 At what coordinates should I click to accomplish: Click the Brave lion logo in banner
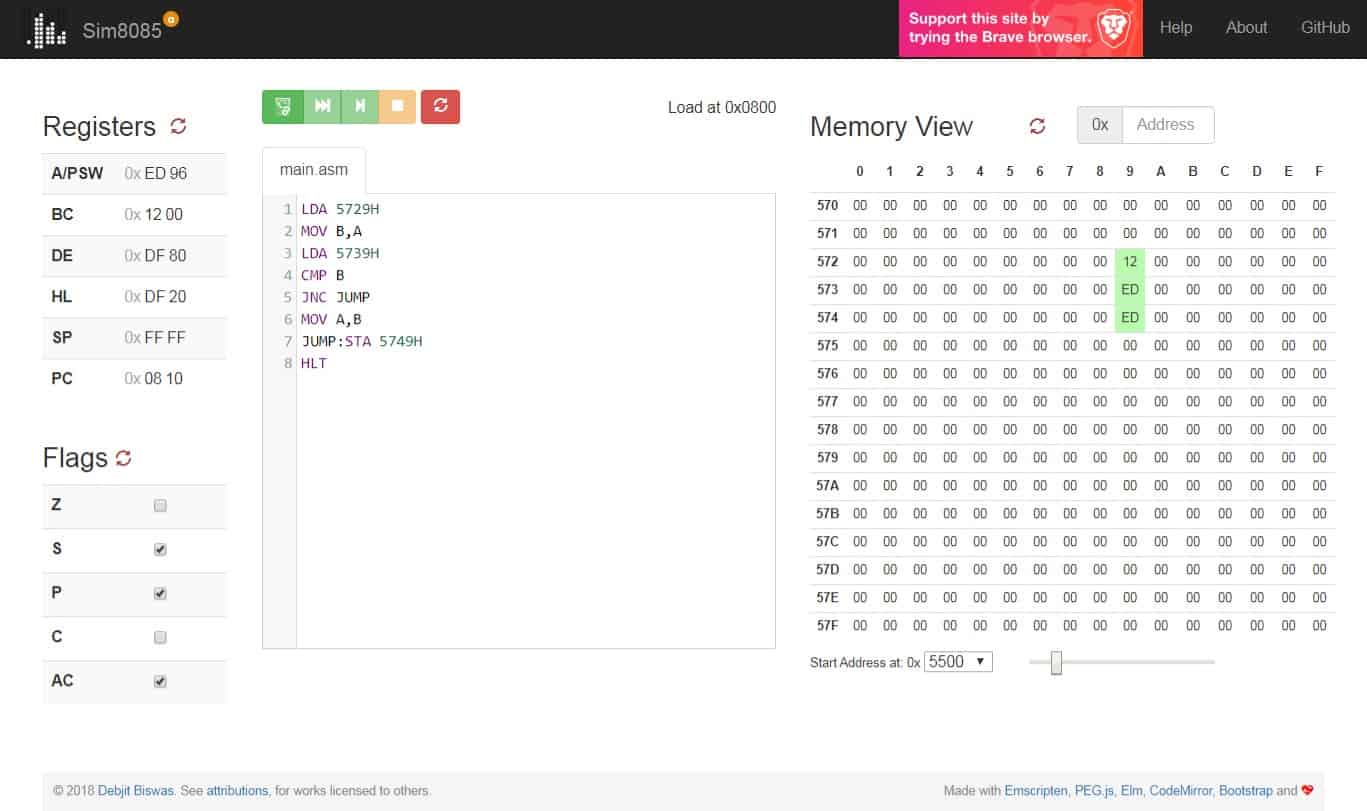pyautogui.click(x=1113, y=28)
